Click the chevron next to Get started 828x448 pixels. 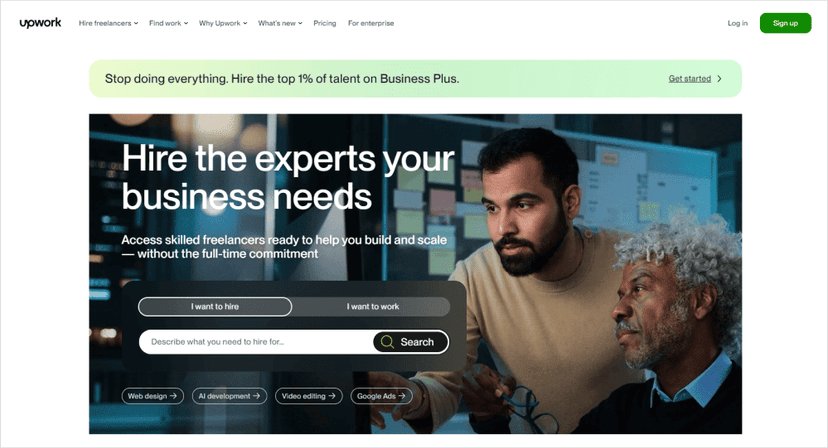(719, 78)
